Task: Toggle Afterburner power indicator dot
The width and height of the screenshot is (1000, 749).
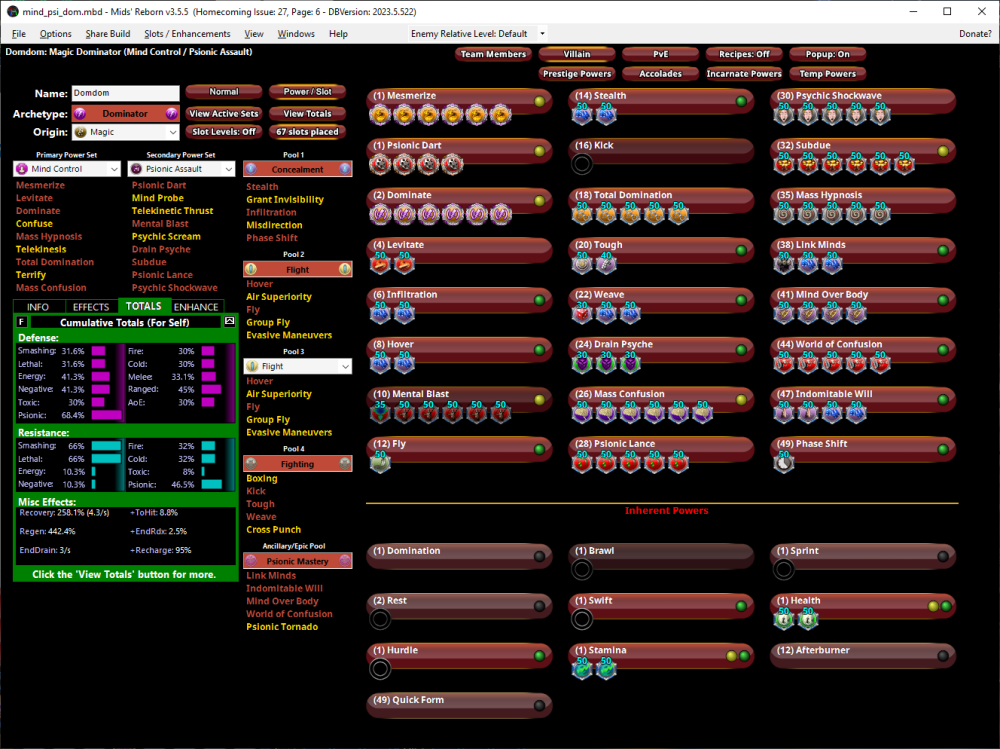Action: point(943,656)
